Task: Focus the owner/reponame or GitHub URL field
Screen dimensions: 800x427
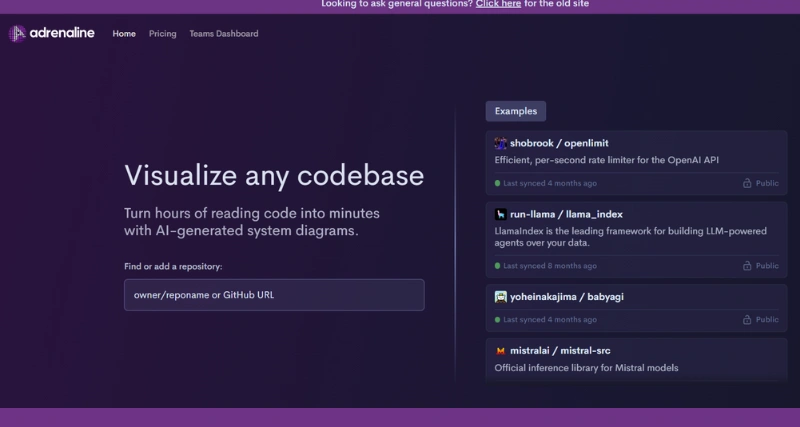Action: (x=274, y=295)
